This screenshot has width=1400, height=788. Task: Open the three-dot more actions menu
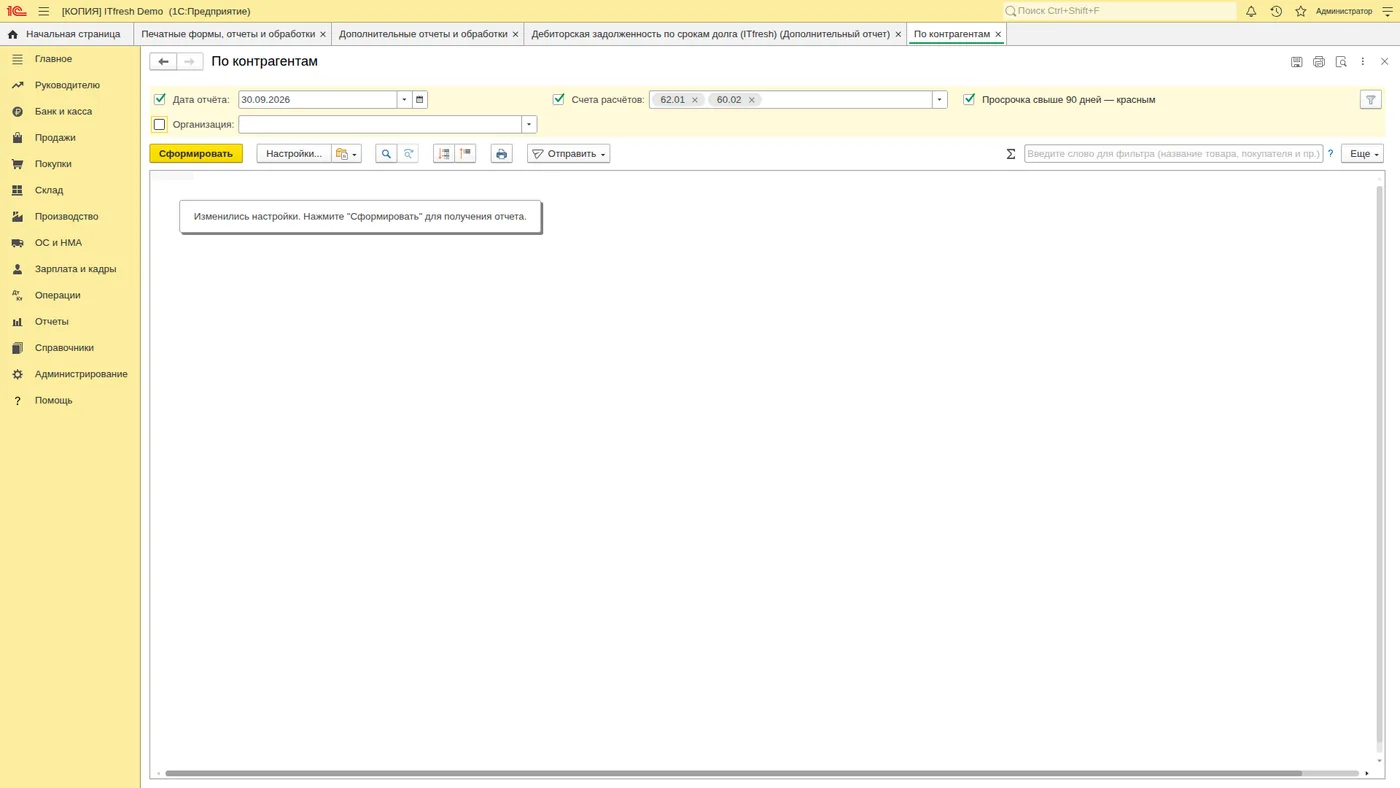(x=1362, y=62)
